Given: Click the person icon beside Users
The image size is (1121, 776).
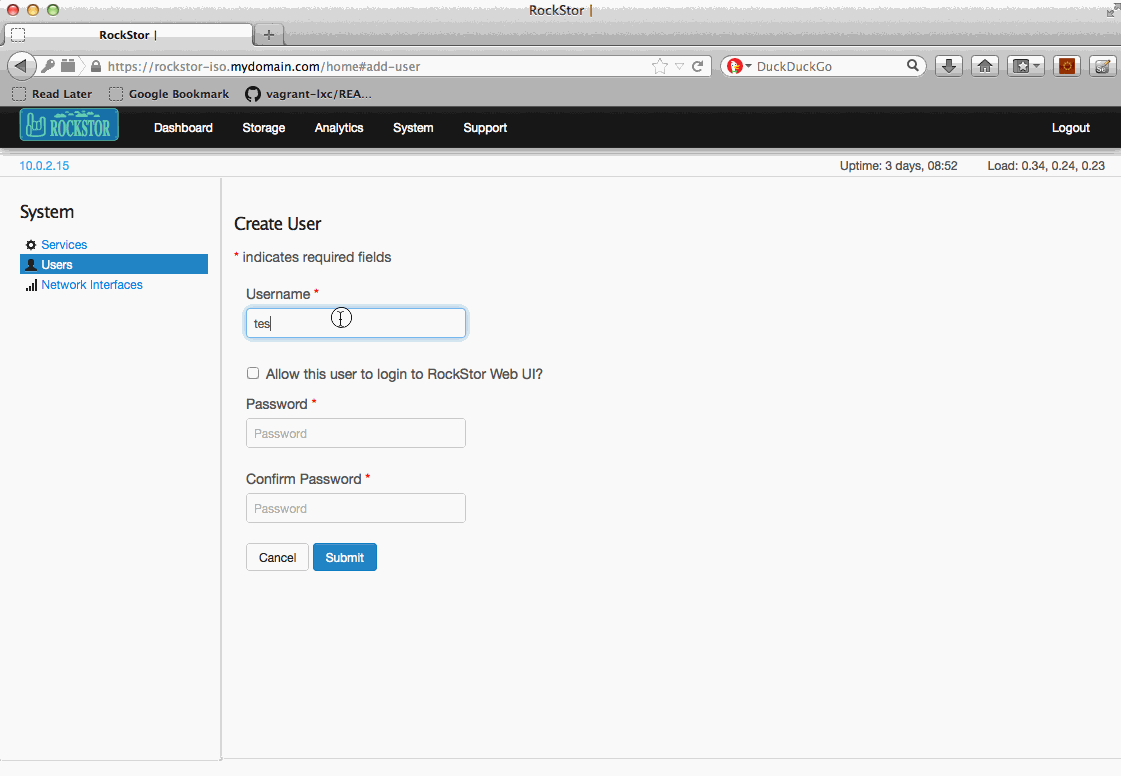Looking at the screenshot, I should (x=31, y=265).
